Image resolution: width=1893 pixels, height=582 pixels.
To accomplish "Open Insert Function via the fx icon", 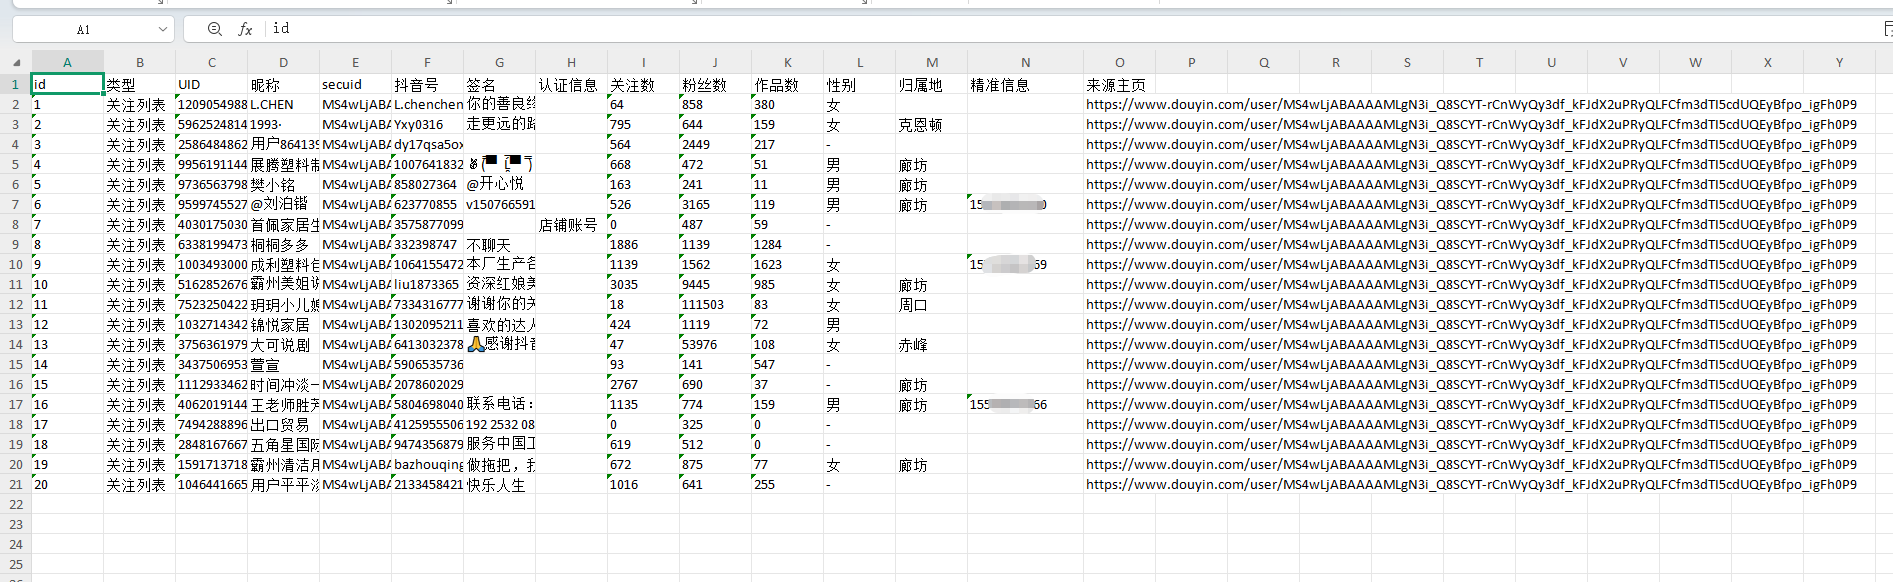I will 245,29.
